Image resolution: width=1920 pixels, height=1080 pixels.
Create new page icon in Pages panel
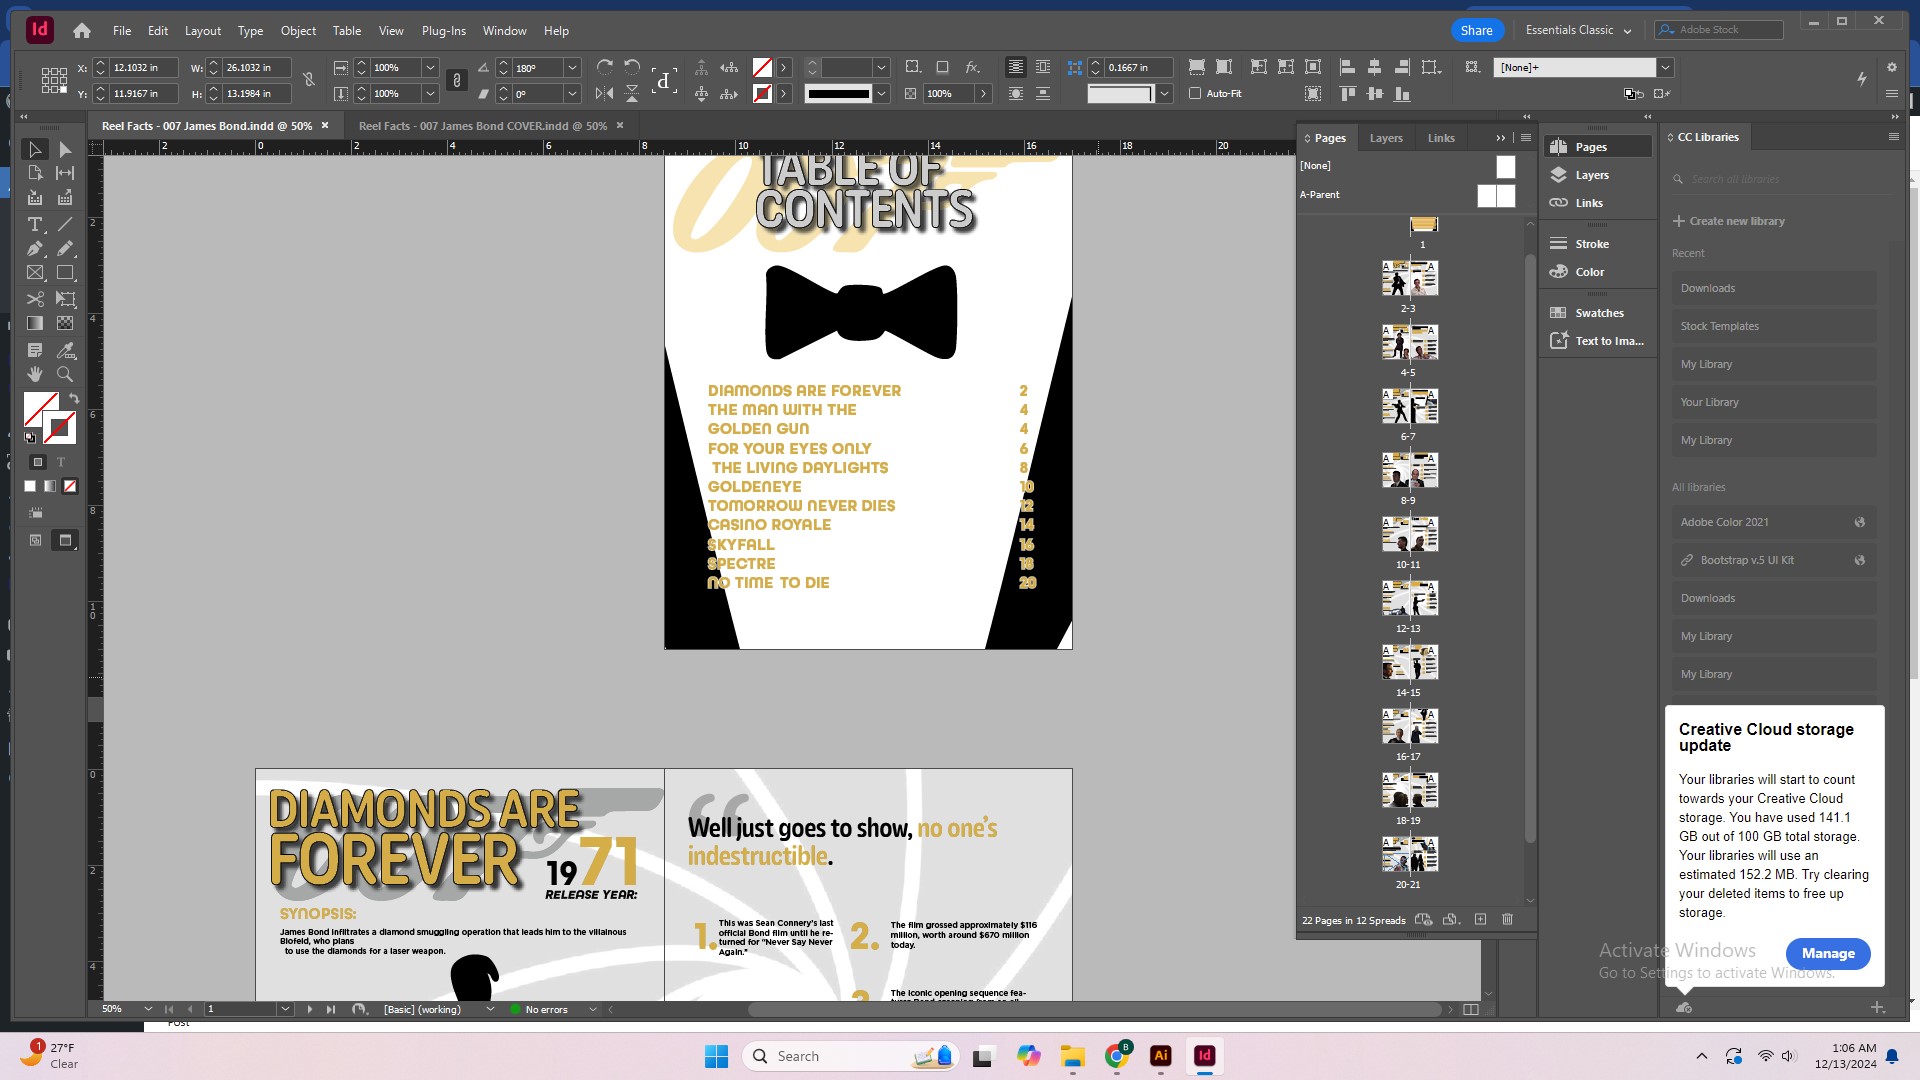(x=1480, y=920)
